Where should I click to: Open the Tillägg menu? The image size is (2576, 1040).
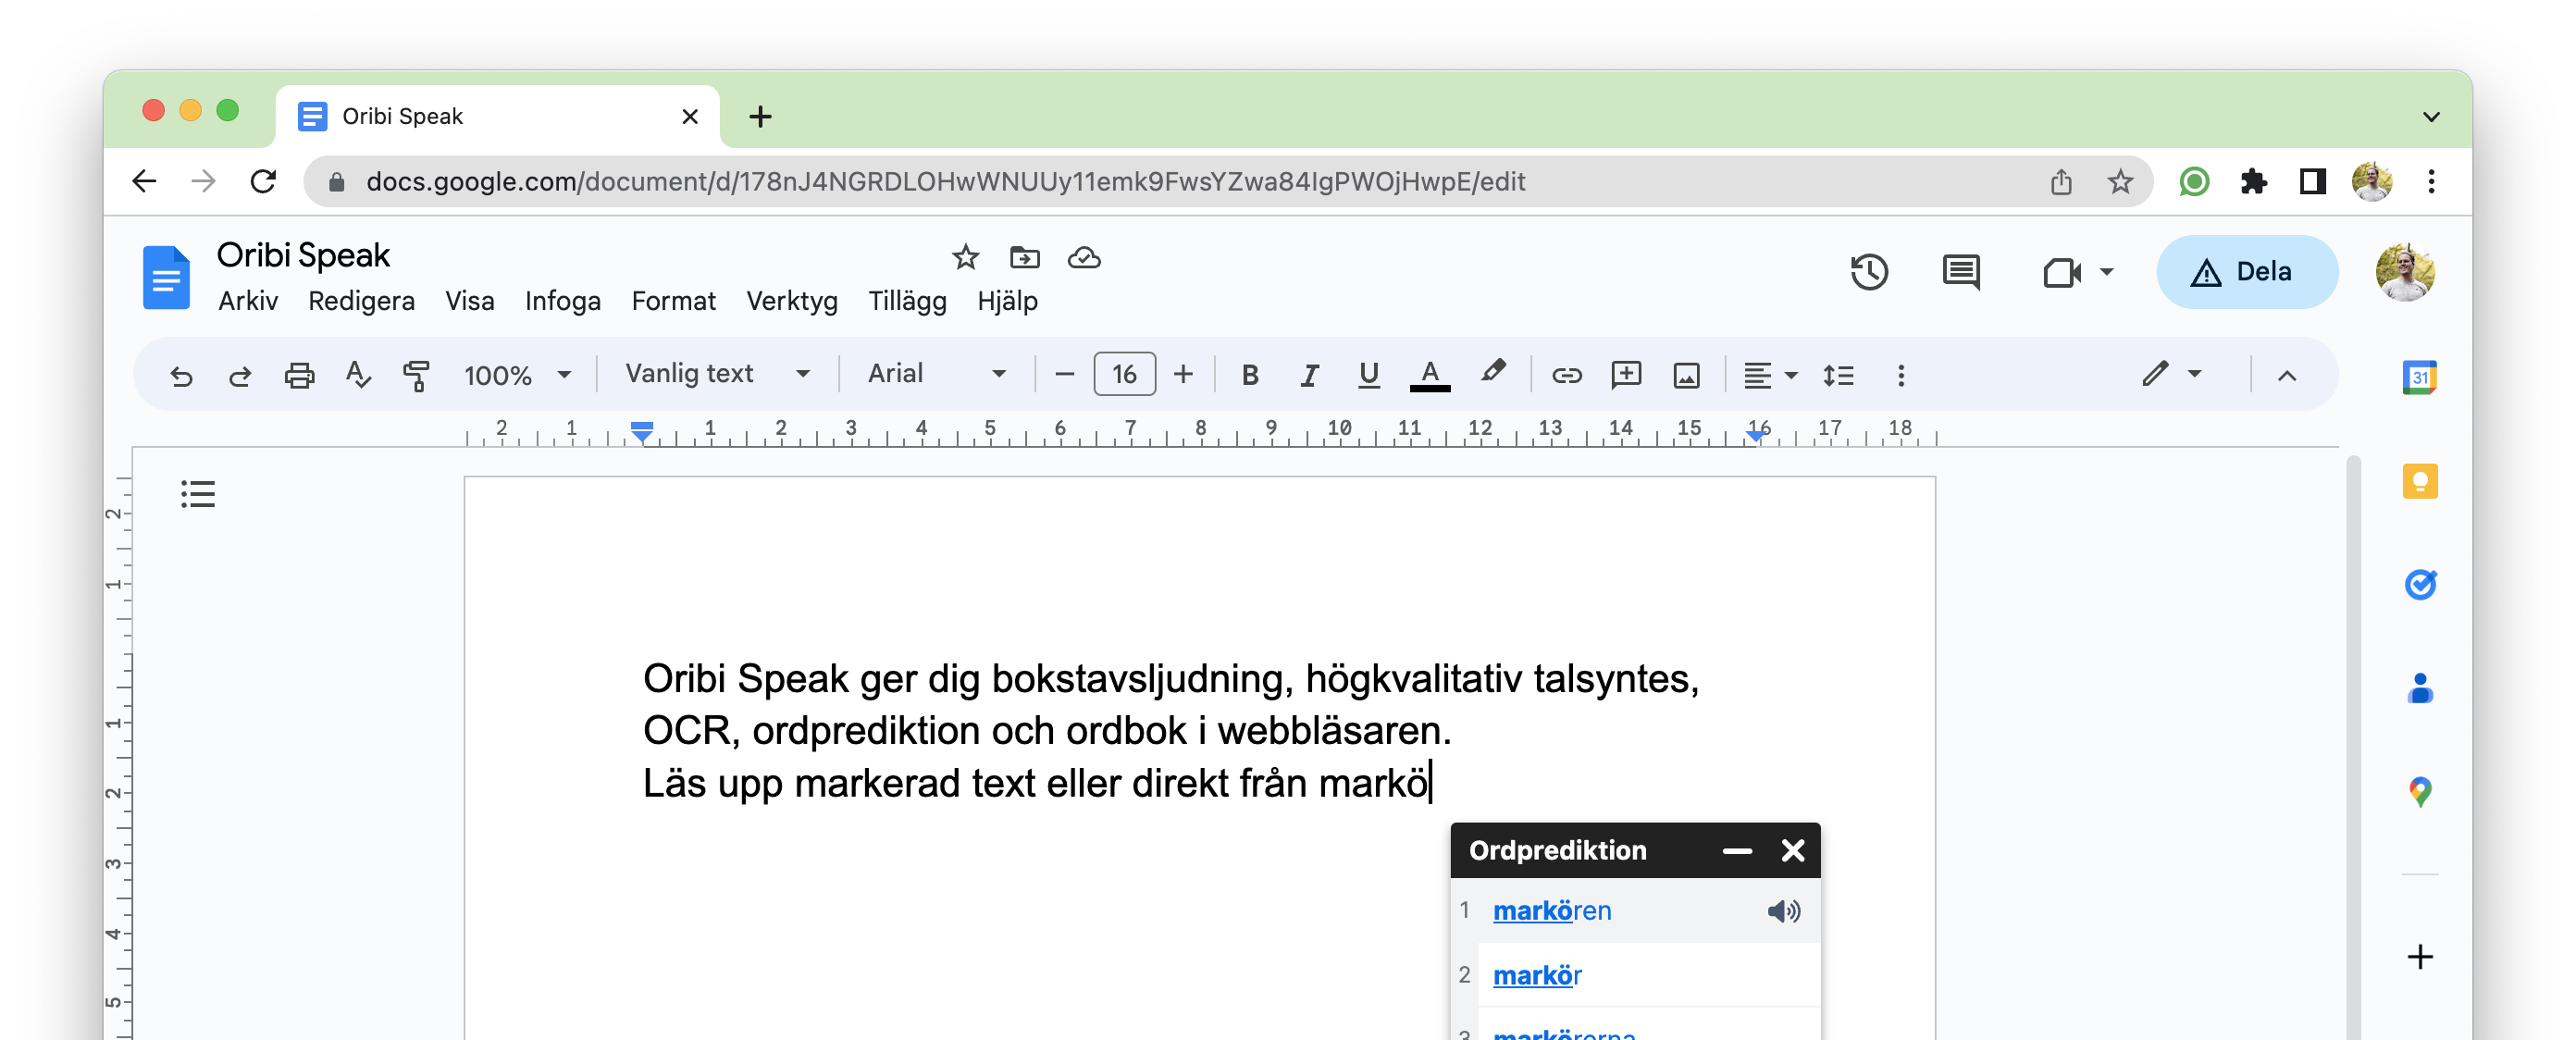(x=906, y=301)
